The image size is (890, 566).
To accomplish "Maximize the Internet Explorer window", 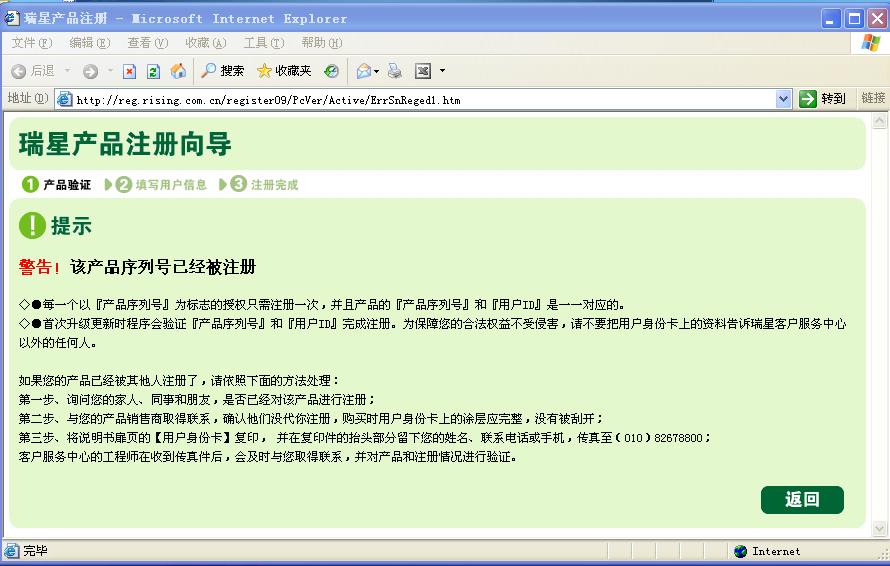I will 854,19.
